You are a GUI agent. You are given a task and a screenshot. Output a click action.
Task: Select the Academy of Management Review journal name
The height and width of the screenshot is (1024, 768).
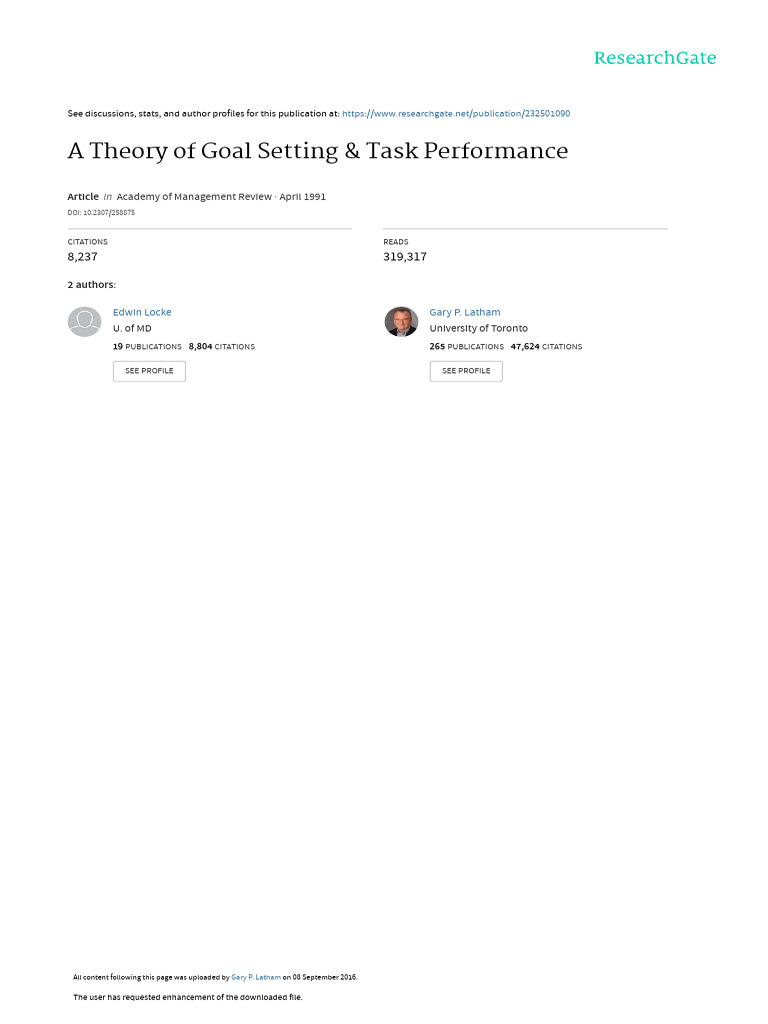194,197
